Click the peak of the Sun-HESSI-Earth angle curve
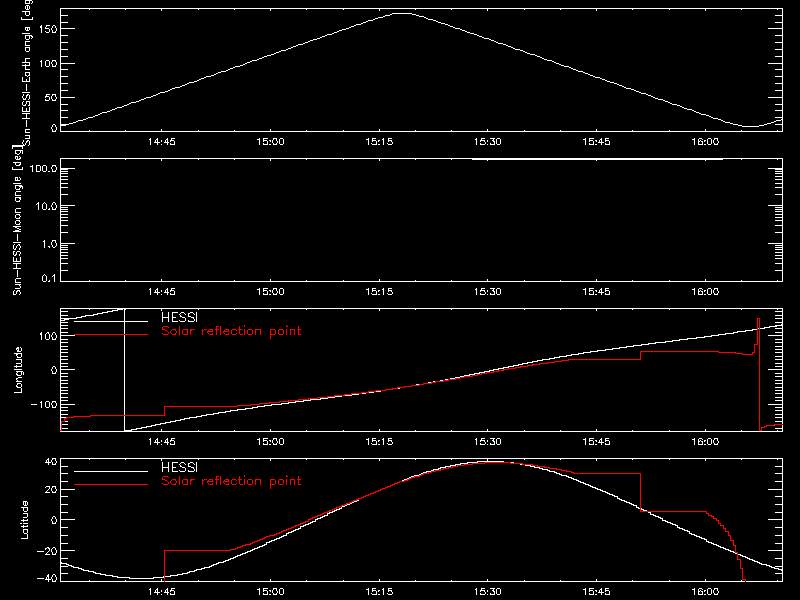 coord(403,14)
